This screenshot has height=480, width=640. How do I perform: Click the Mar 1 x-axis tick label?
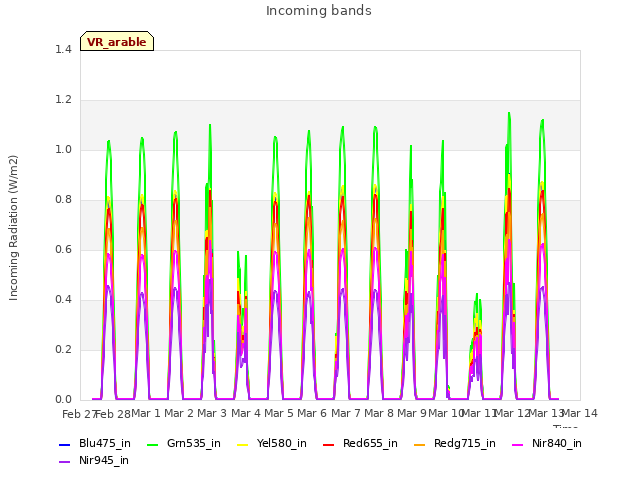tap(146, 413)
